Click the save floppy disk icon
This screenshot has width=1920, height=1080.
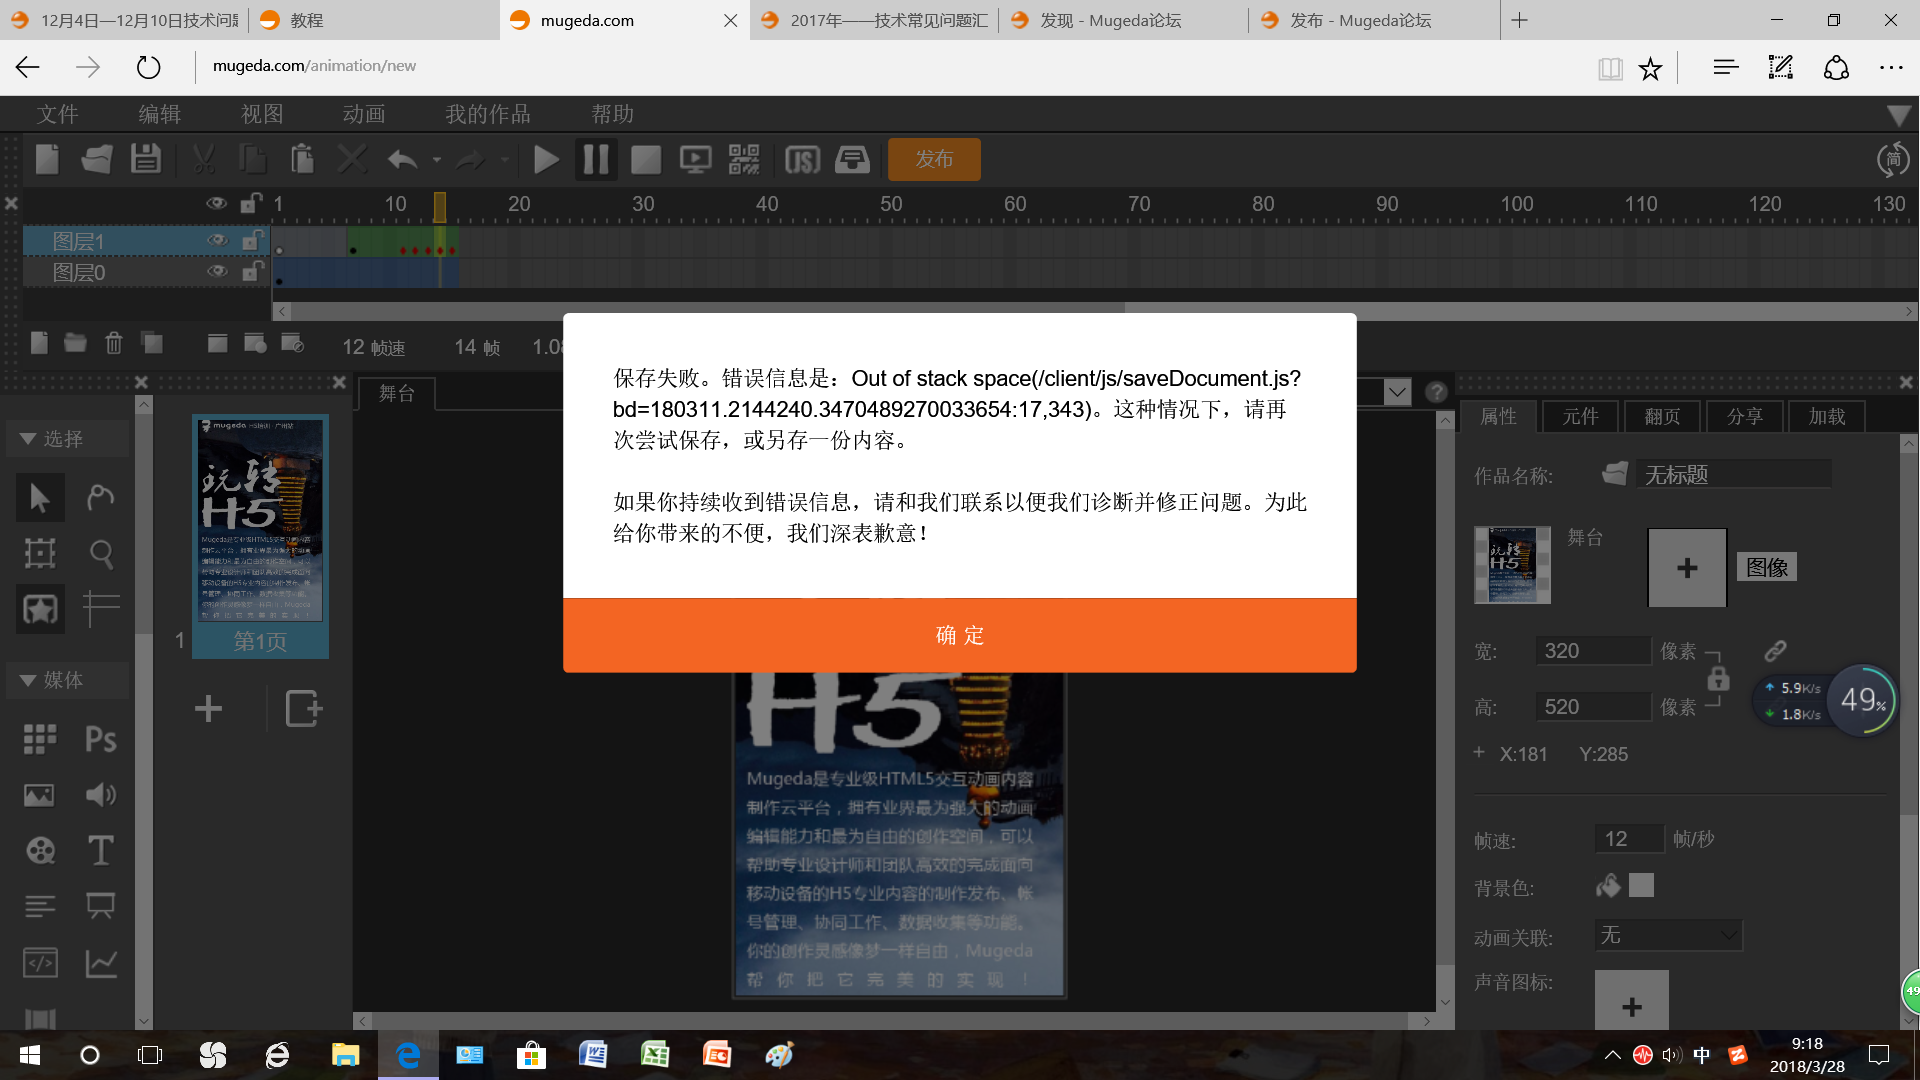[146, 159]
